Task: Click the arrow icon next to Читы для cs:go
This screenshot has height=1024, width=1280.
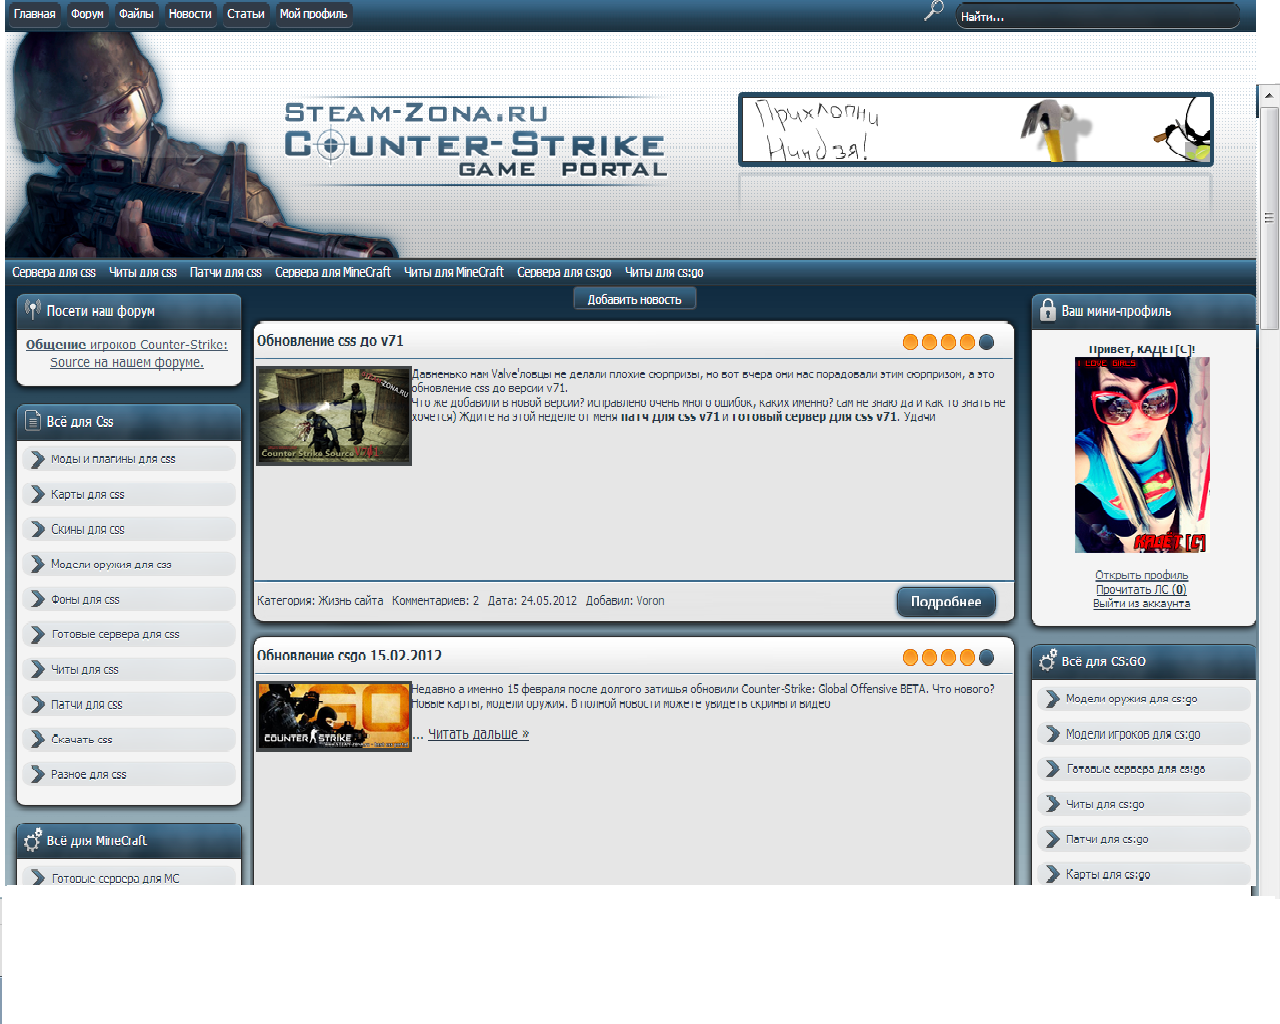Action: pyautogui.click(x=1052, y=804)
